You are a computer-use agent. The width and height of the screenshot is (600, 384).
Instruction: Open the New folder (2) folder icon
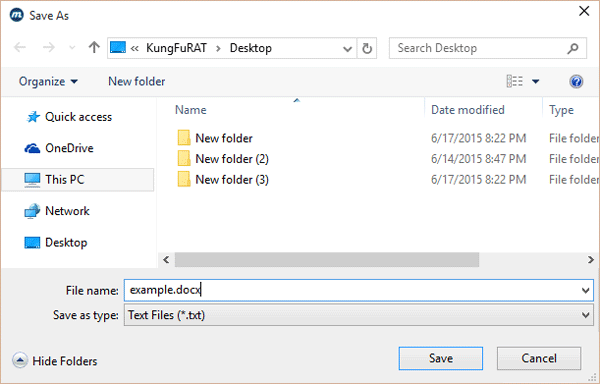pyautogui.click(x=184, y=159)
